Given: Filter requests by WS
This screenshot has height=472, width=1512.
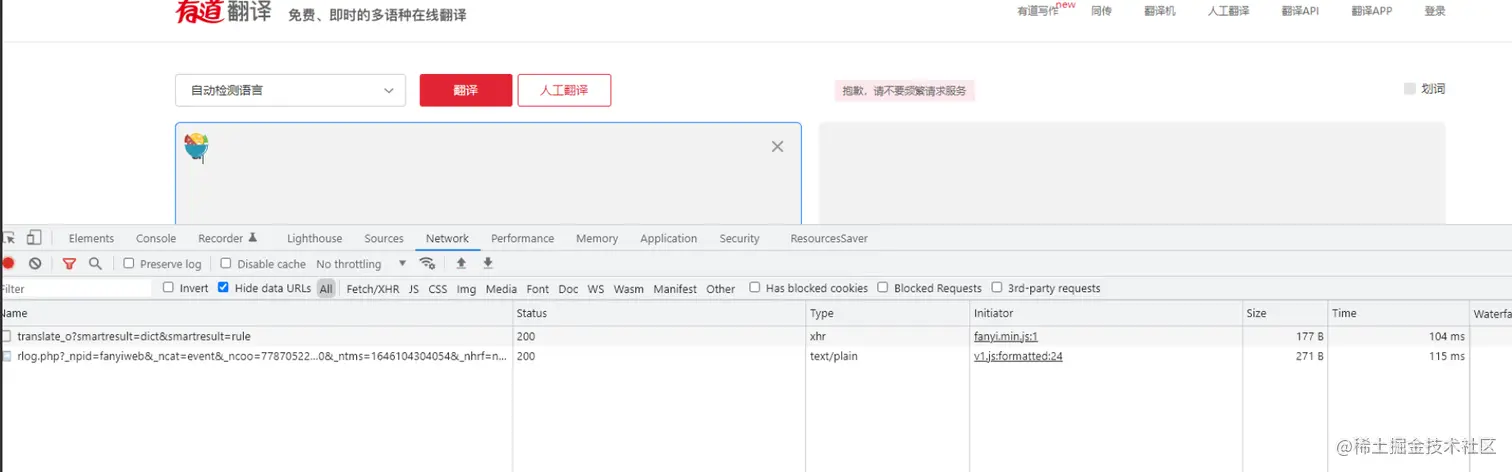Looking at the screenshot, I should 596,289.
